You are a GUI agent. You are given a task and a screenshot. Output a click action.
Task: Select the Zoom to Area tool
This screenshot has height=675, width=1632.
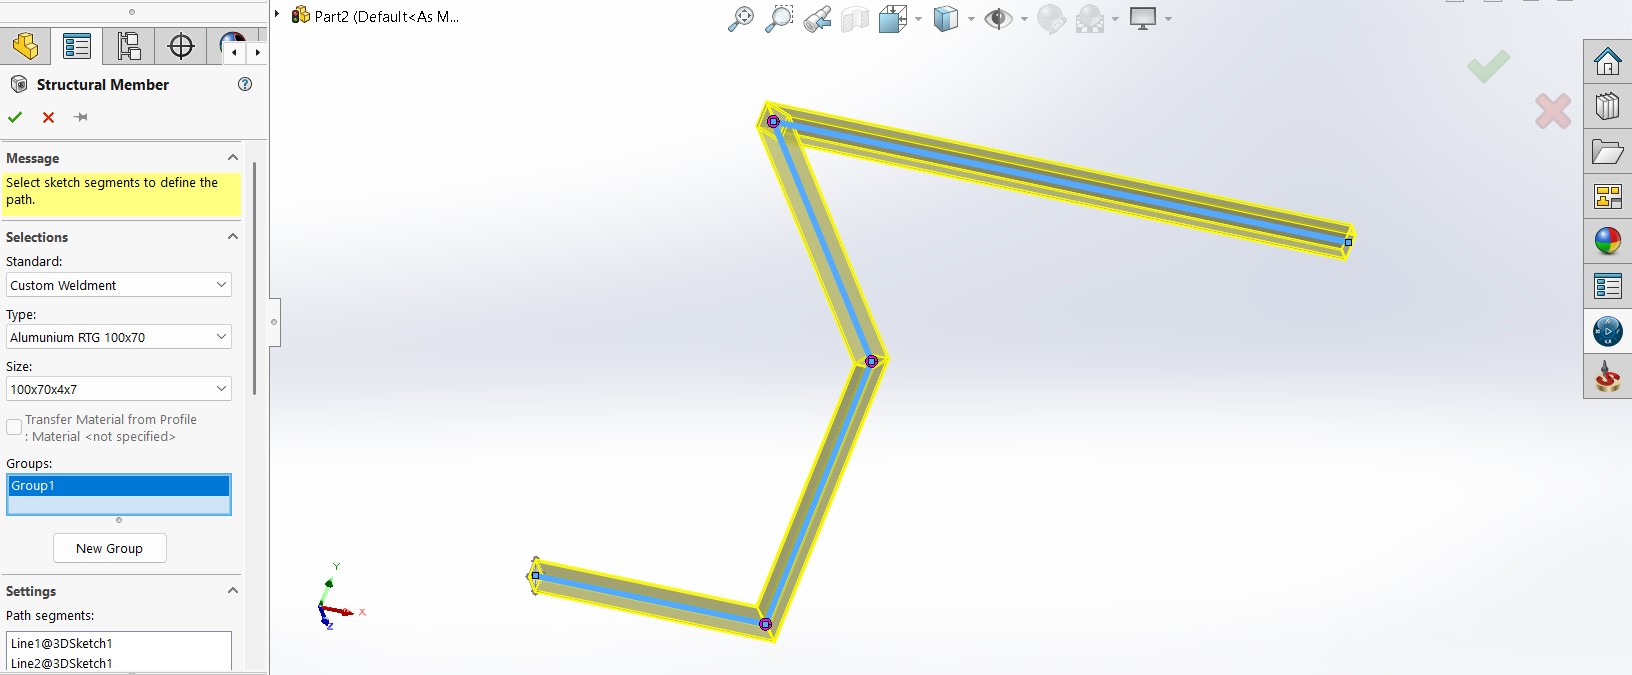coord(778,19)
